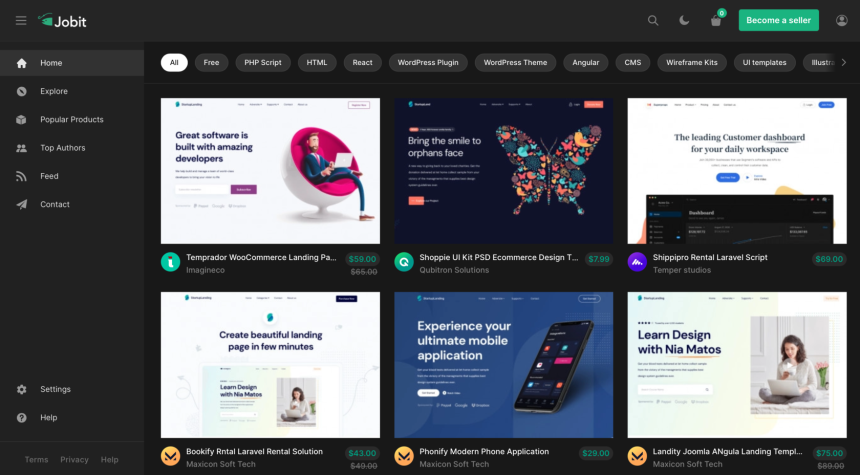This screenshot has height=475, width=860.
Task: Open the user profile icon
Action: tap(841, 20)
